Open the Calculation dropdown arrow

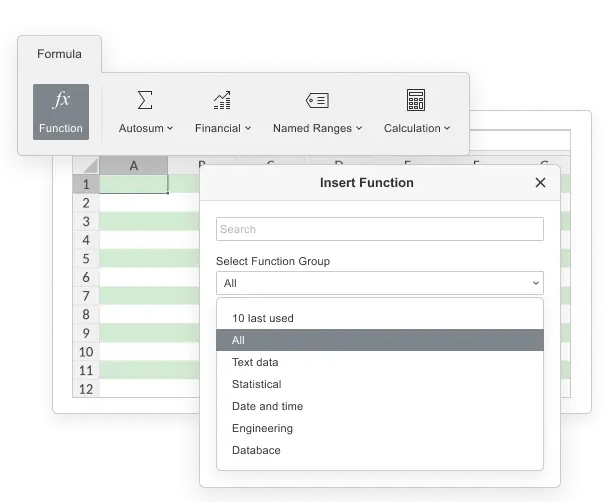[x=447, y=128]
